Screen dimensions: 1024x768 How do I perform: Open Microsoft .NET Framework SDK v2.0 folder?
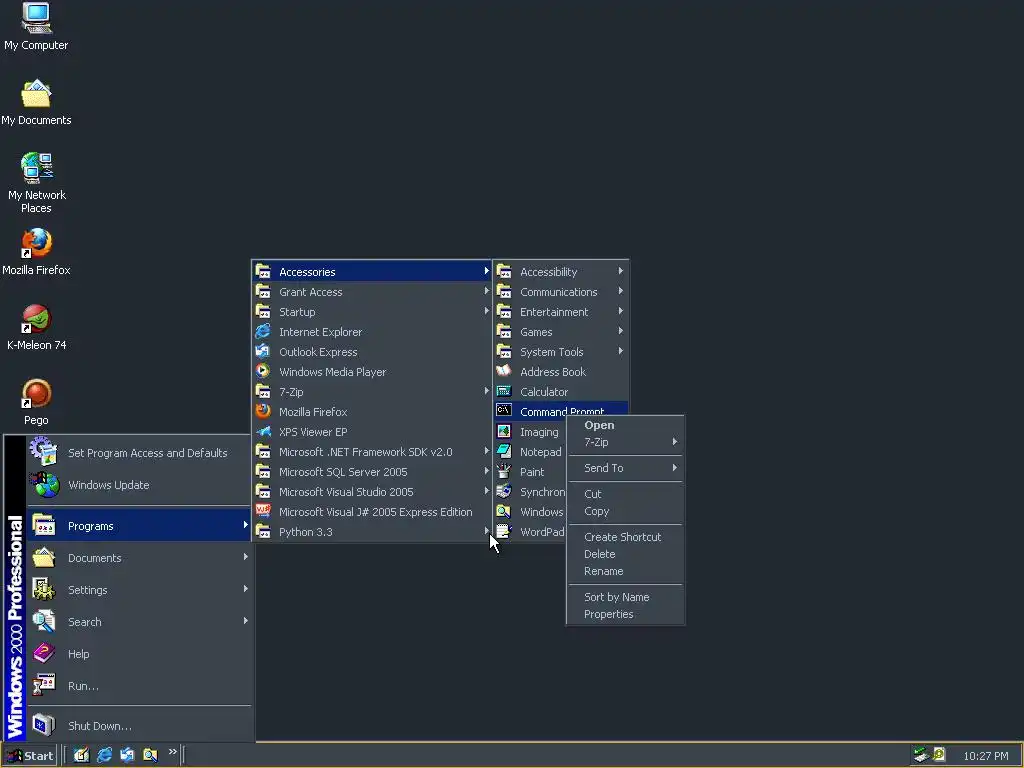point(371,452)
